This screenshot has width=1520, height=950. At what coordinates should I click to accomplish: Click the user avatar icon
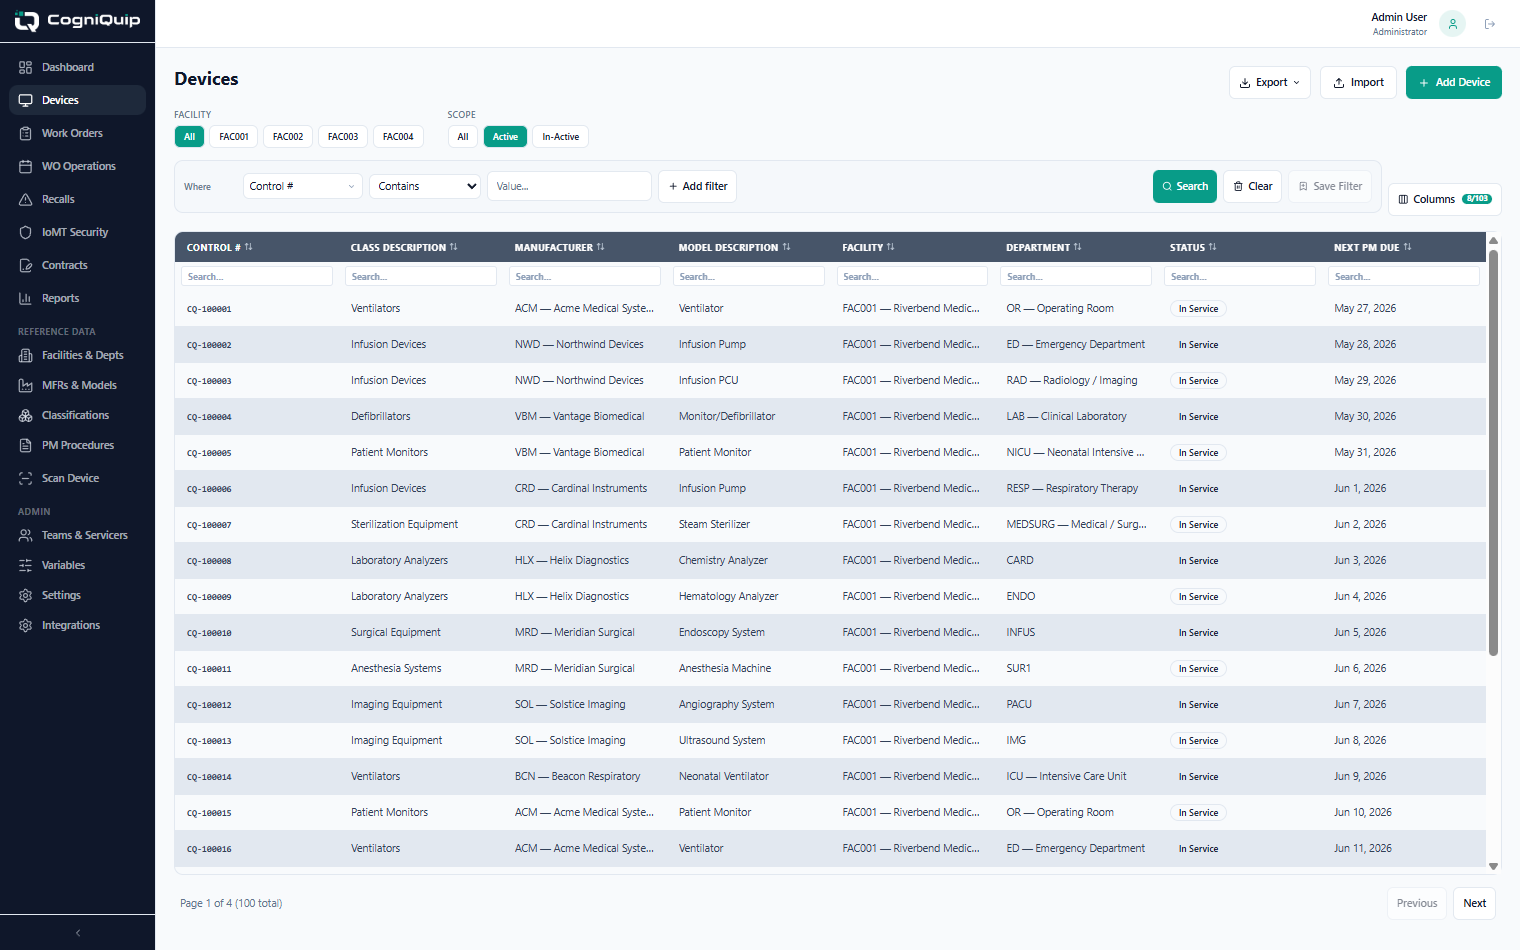coord(1452,24)
